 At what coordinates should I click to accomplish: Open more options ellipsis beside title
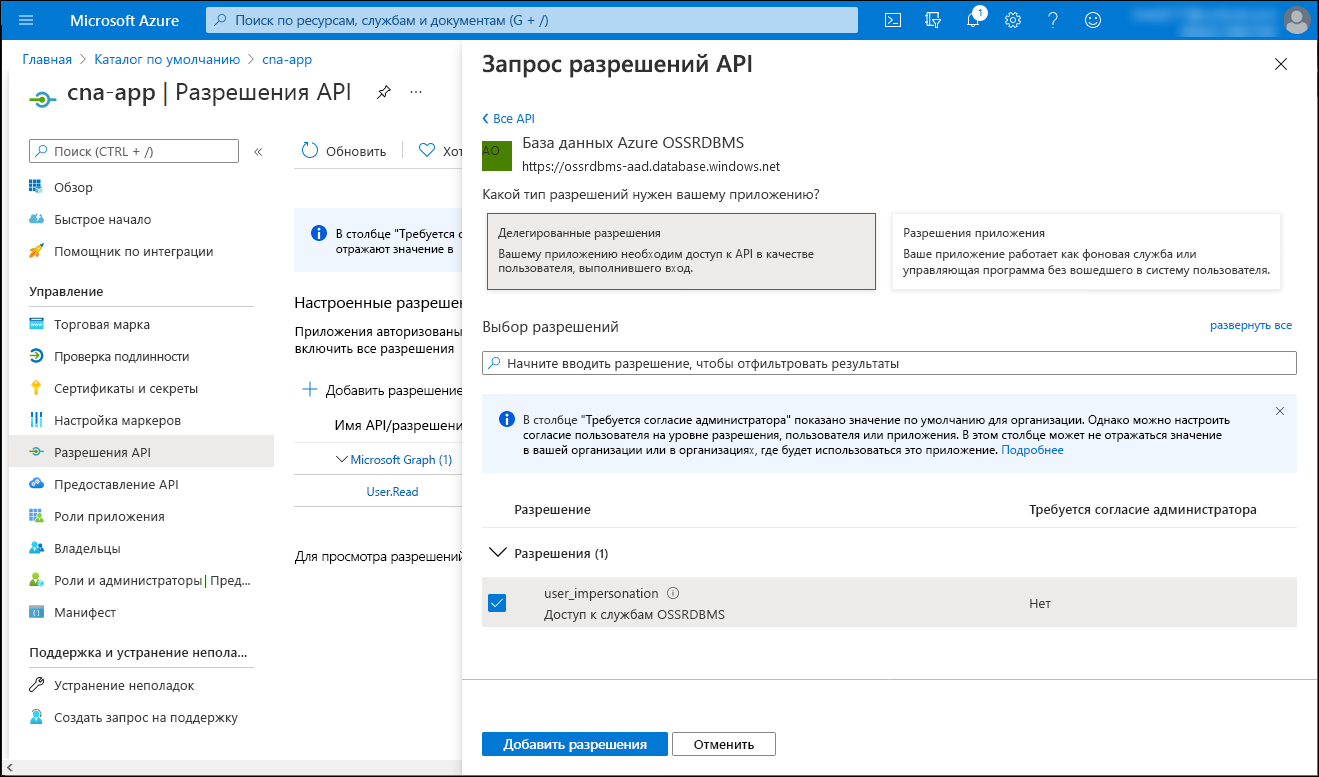416,92
